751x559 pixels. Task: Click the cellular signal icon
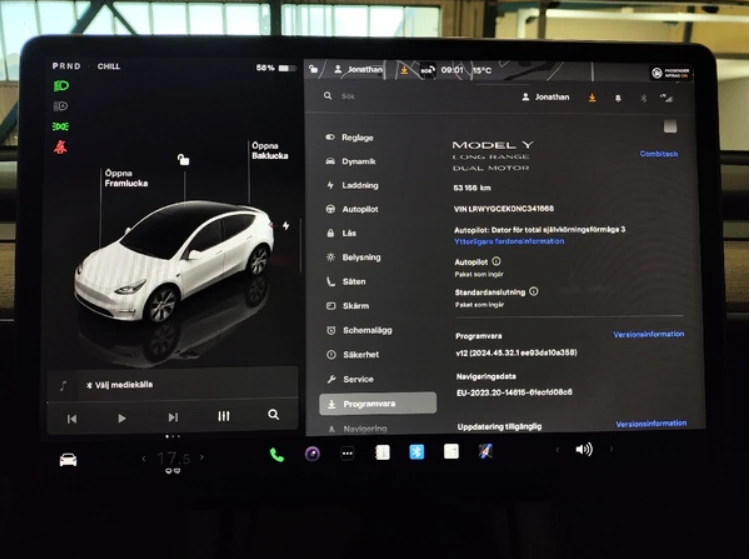click(x=666, y=99)
